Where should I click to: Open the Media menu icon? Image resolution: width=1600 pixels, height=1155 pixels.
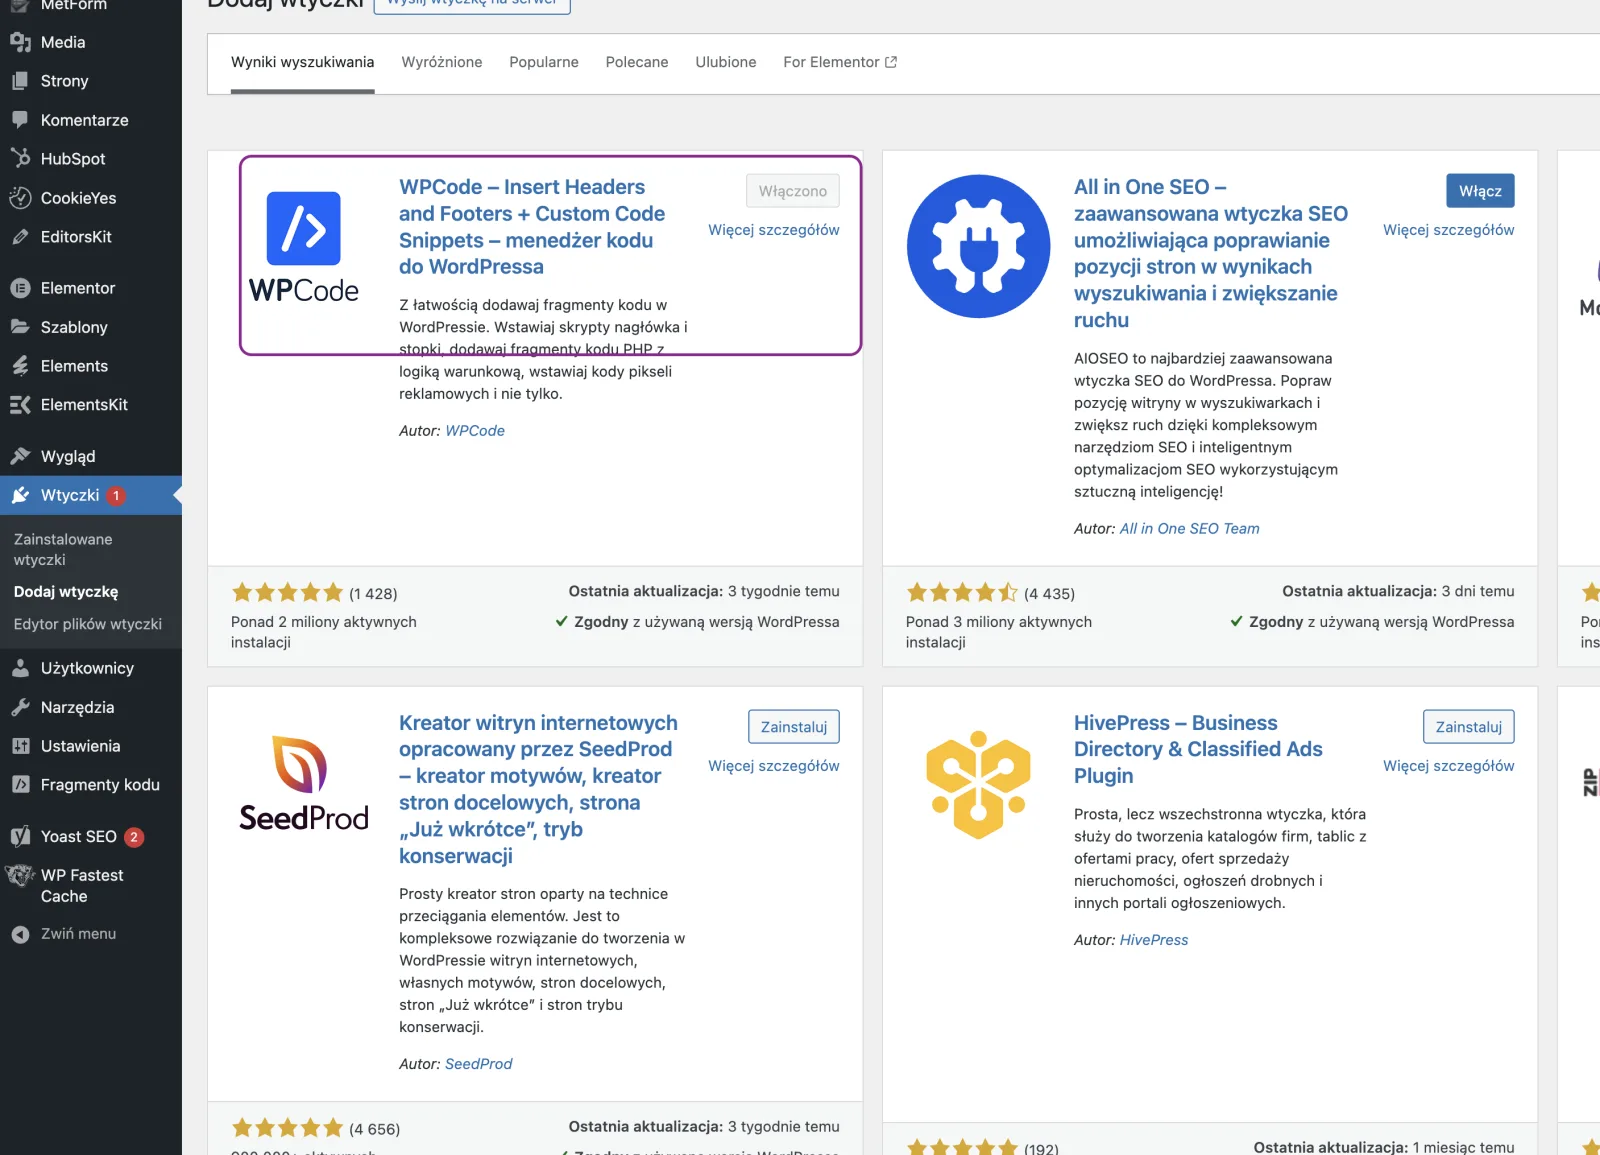pos(20,42)
